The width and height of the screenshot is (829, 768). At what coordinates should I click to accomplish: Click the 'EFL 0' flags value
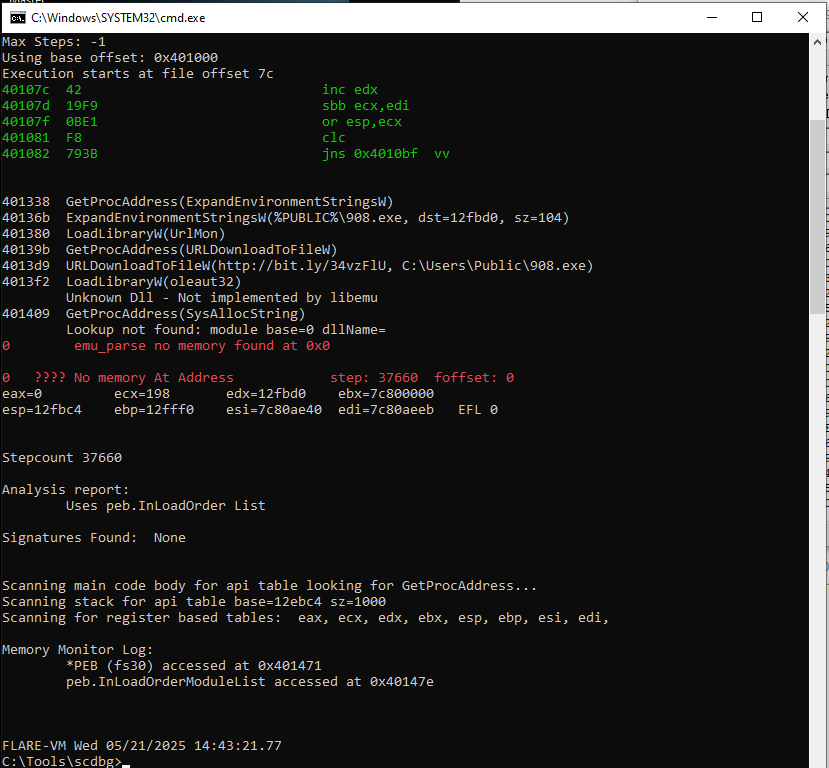coord(478,410)
